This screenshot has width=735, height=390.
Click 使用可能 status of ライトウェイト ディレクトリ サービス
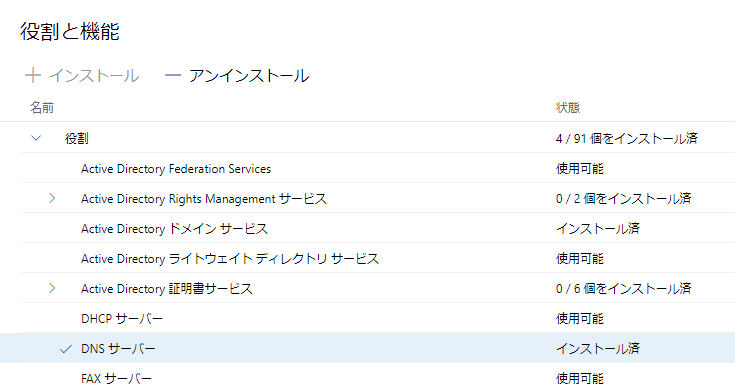580,259
